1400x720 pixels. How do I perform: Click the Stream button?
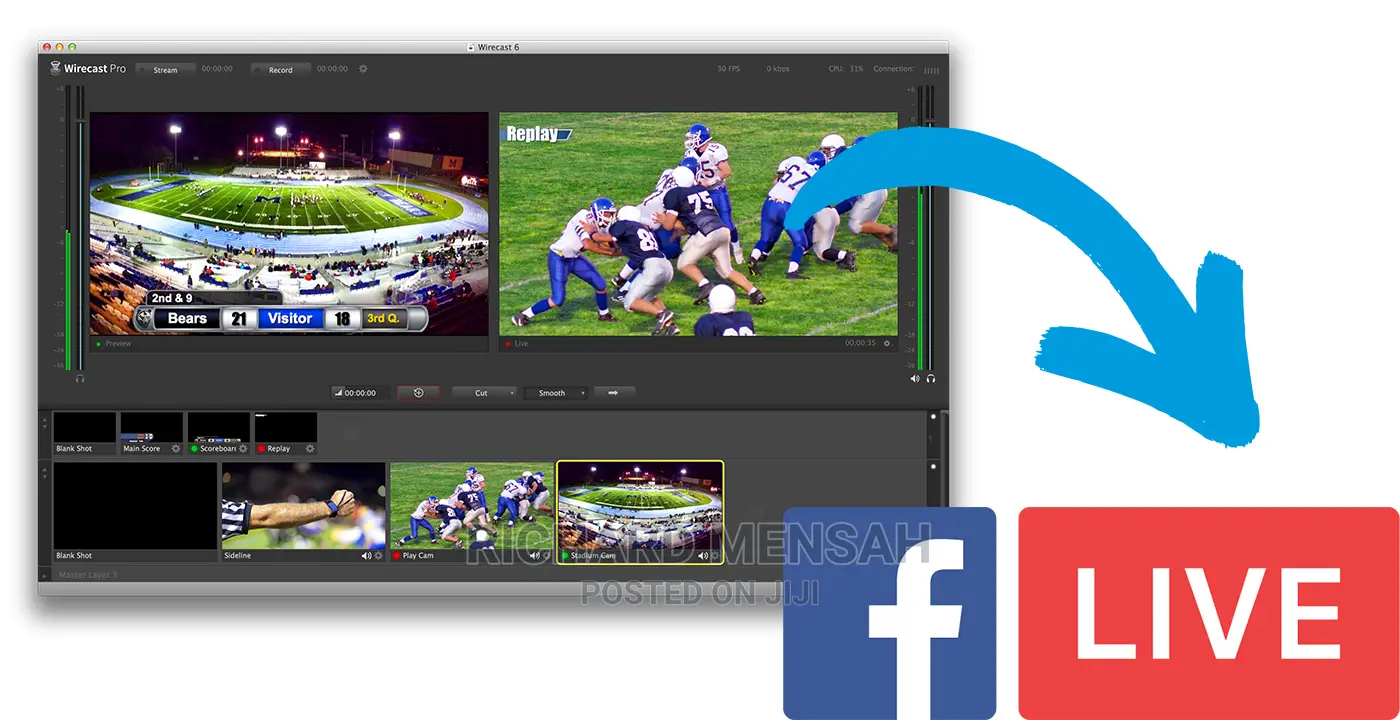[165, 70]
